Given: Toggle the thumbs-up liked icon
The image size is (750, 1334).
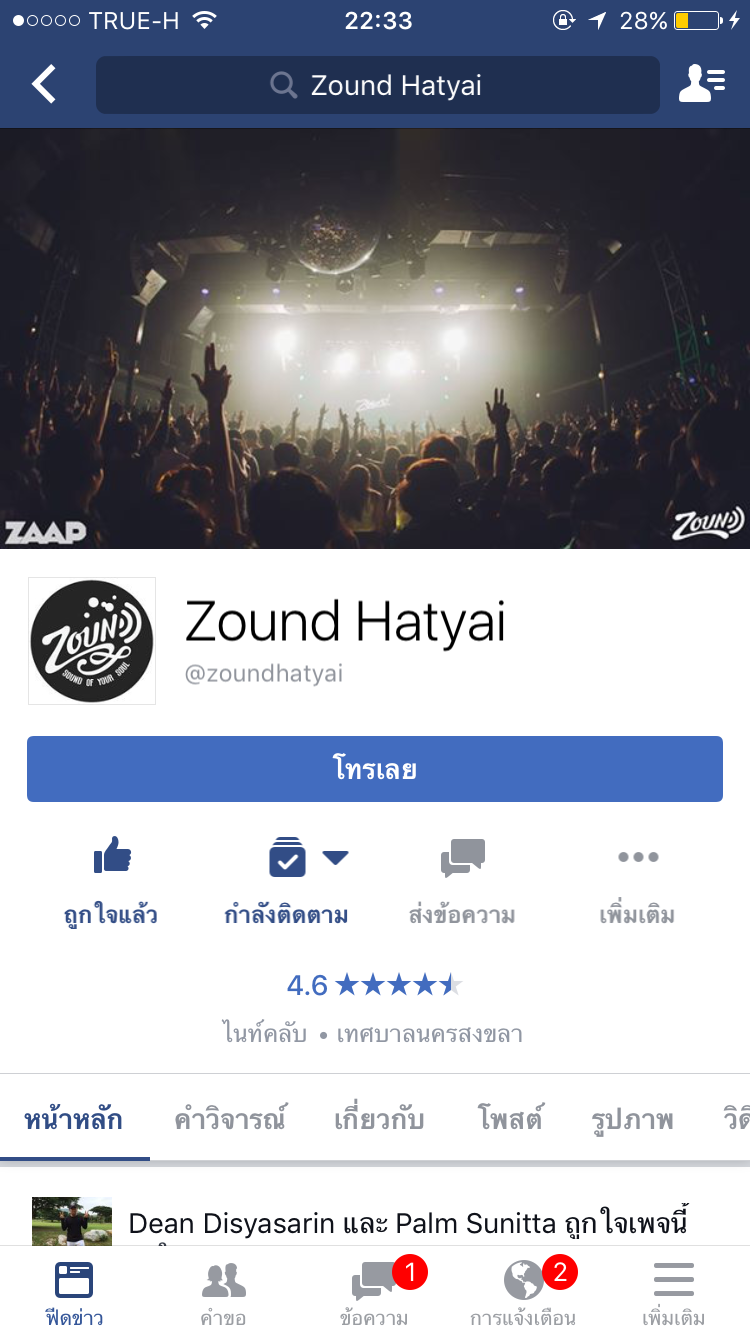Looking at the screenshot, I should pos(112,857).
